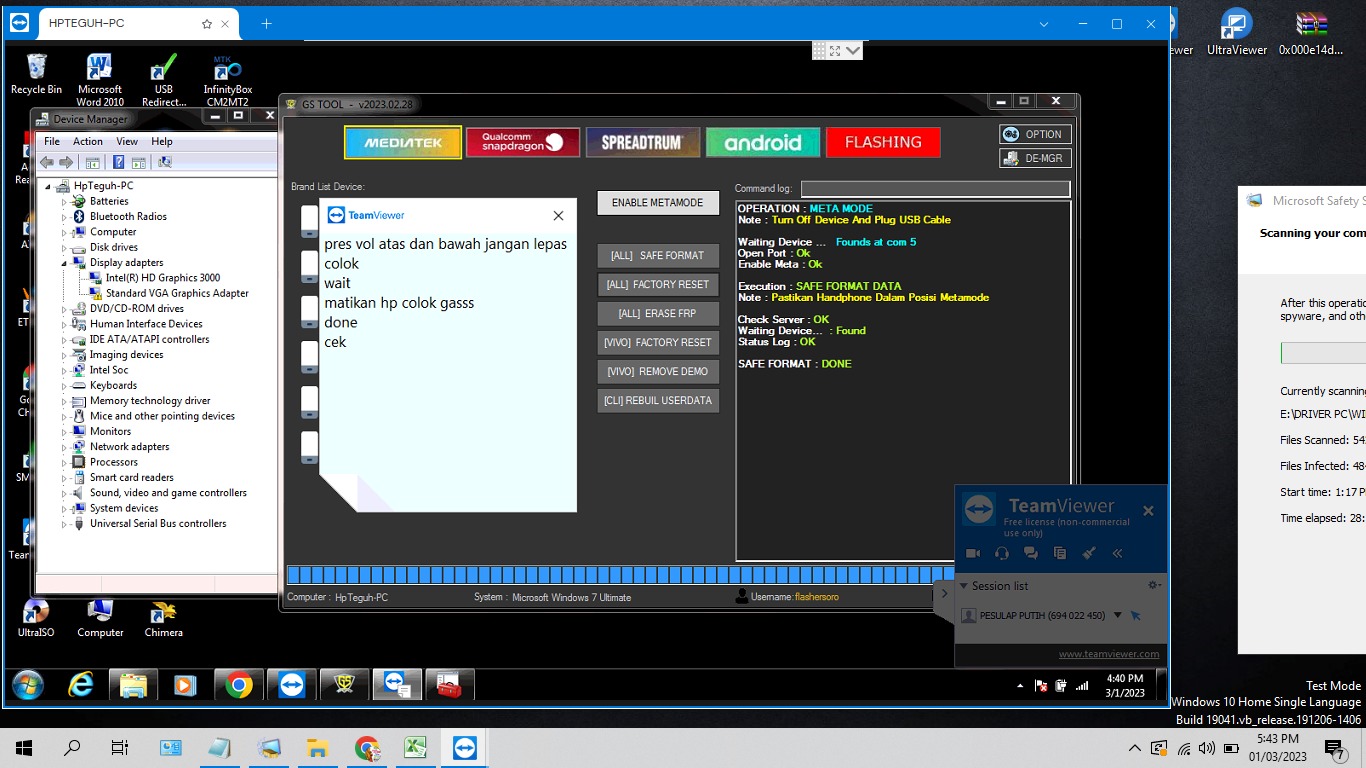Open UltraISO desktop shortcut
Viewport: 1366px width, 768px height.
coord(36,618)
